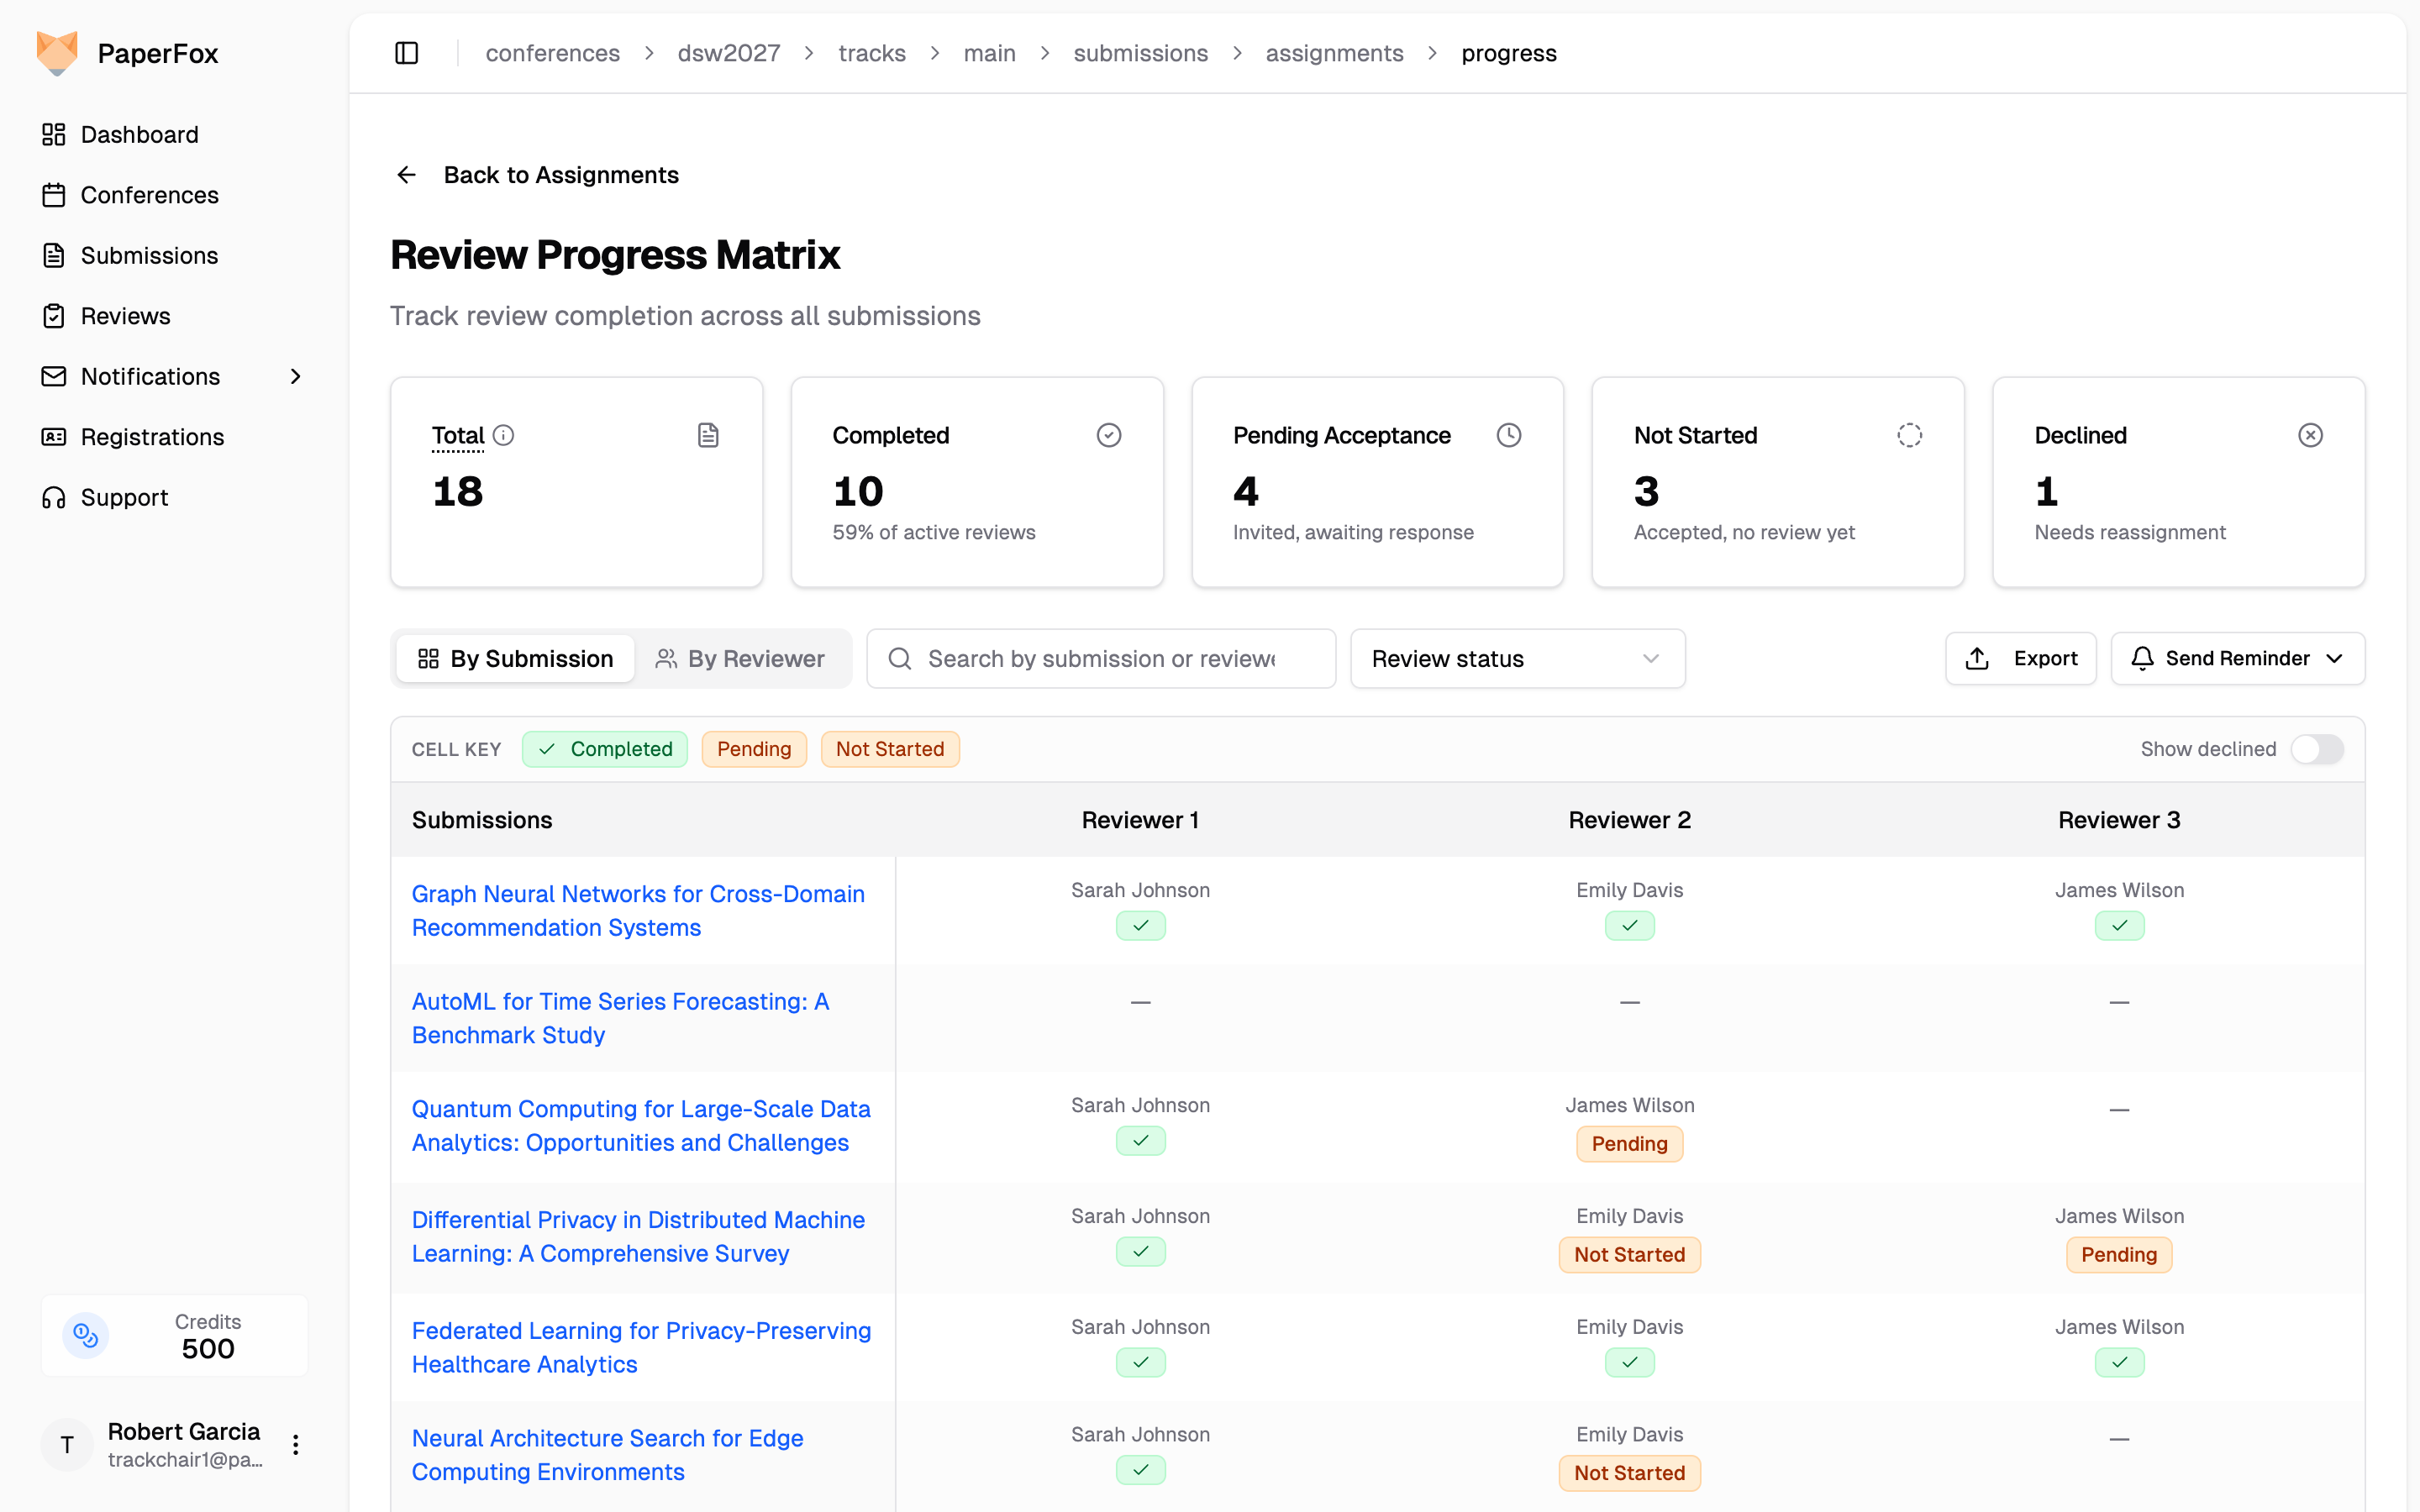Click the Declined card cross icon

[x=2310, y=435]
